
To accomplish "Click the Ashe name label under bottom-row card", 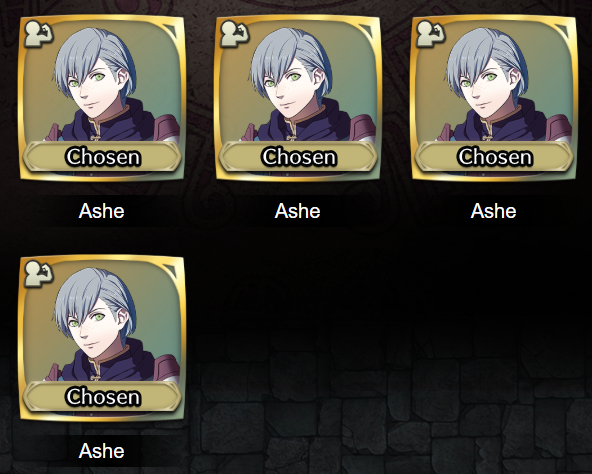I will point(102,451).
